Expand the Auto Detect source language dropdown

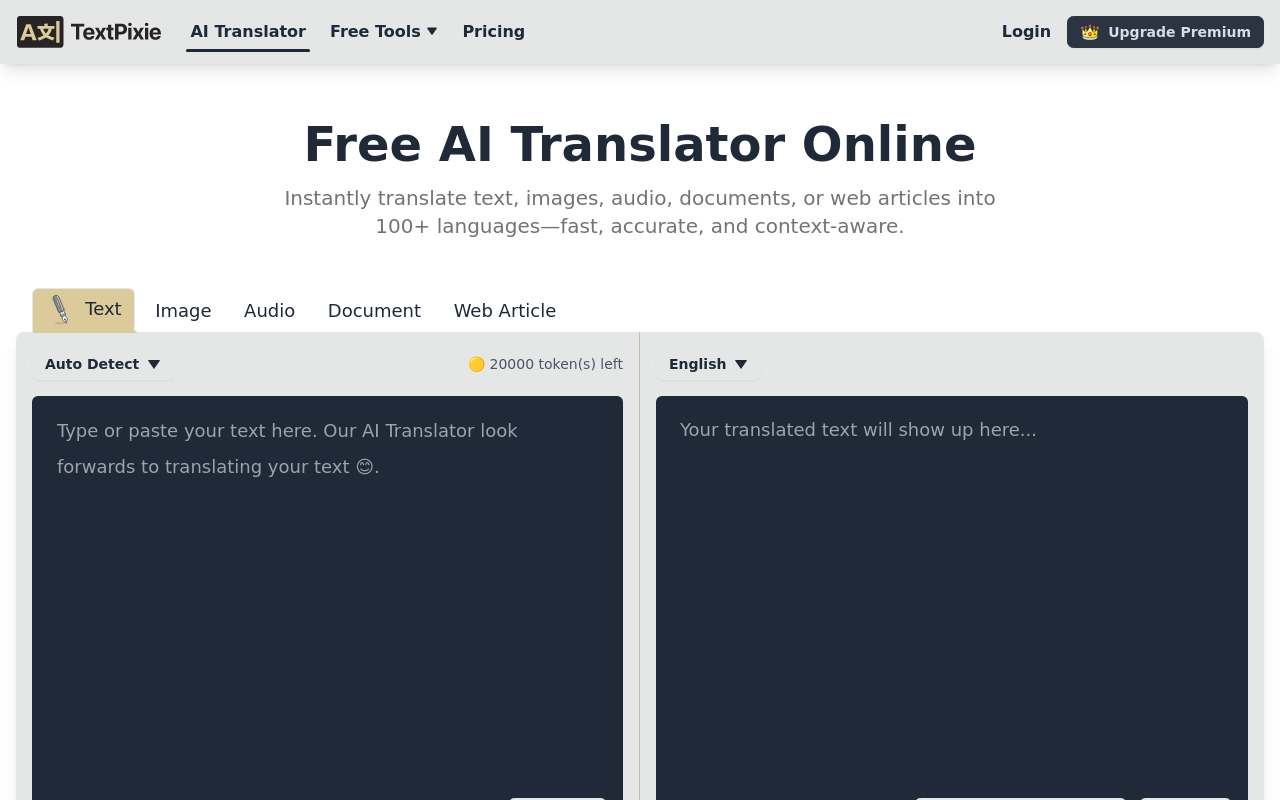tap(102, 364)
